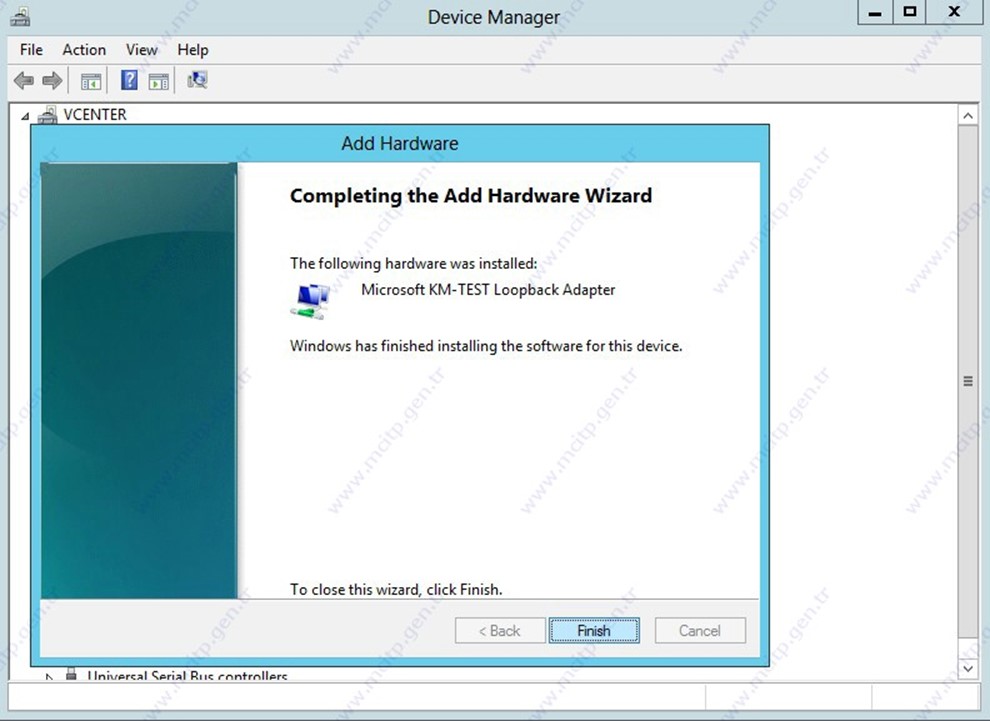Viewport: 990px width, 721px height.
Task: Click the Back button in Add Hardware wizard
Action: (x=500, y=630)
